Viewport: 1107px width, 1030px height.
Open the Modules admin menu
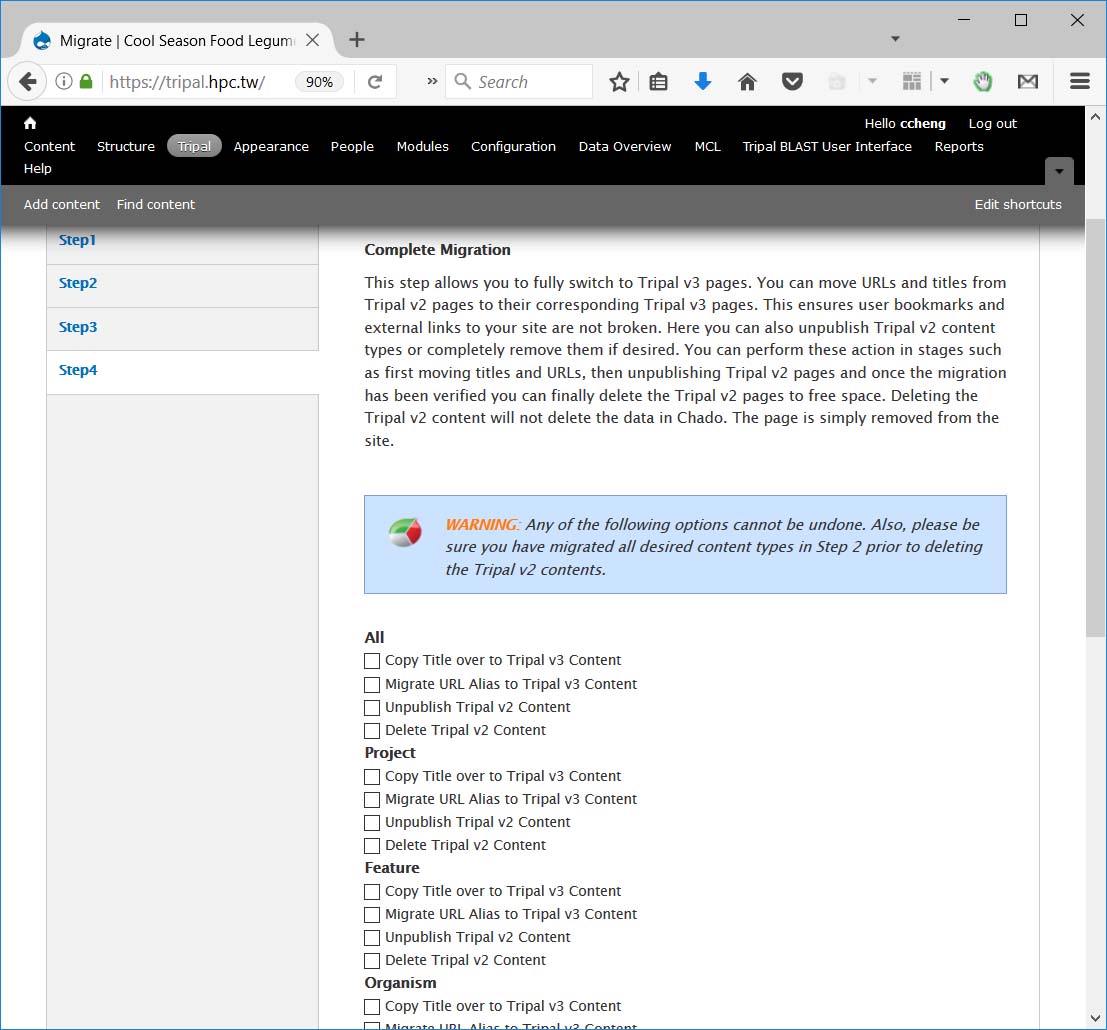pos(422,146)
